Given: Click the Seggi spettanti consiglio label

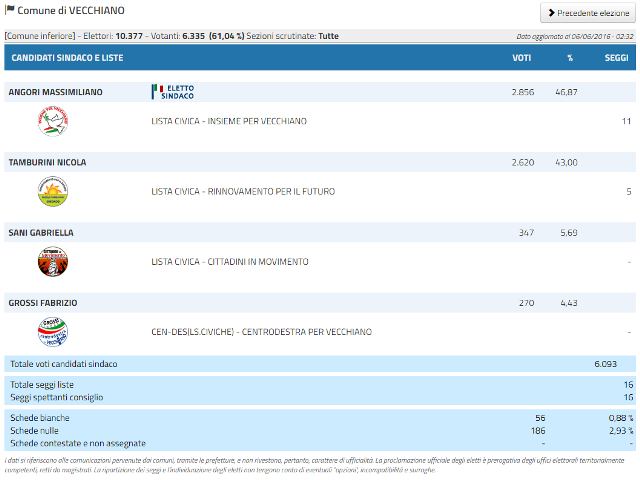Looking at the screenshot, I should click(57, 397).
